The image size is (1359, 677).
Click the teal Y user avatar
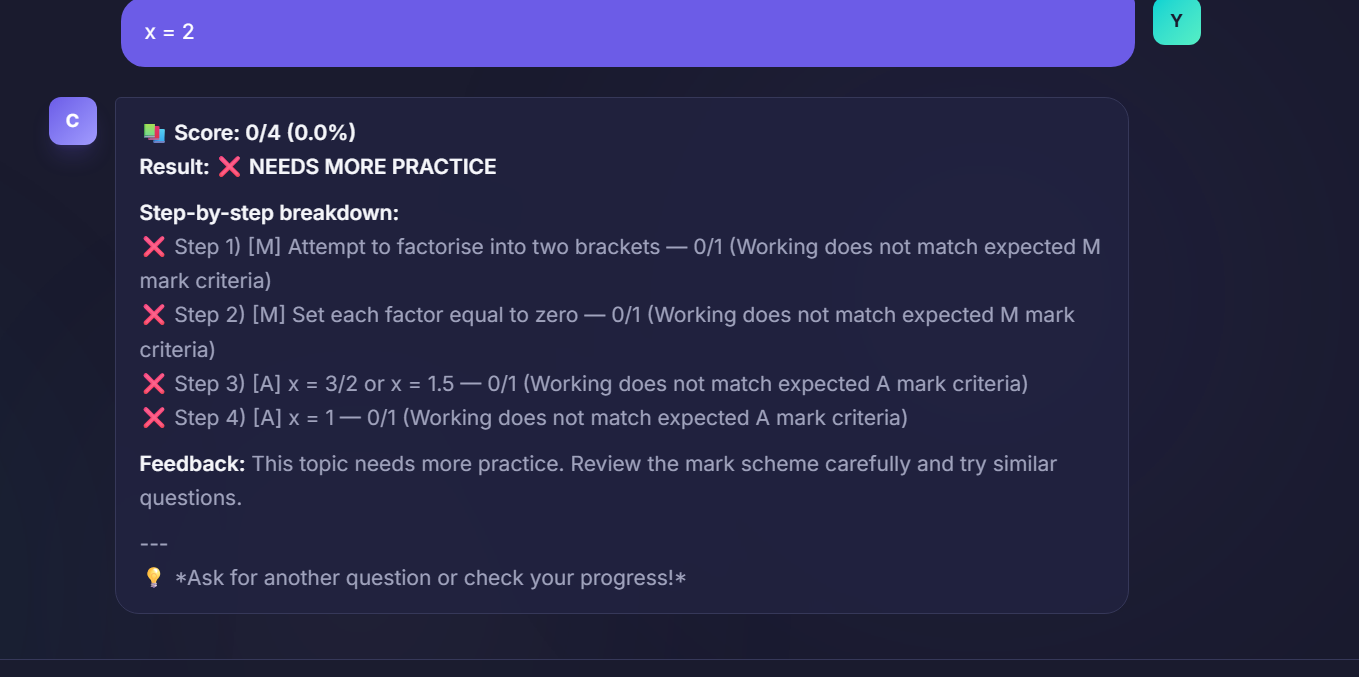point(1176,21)
